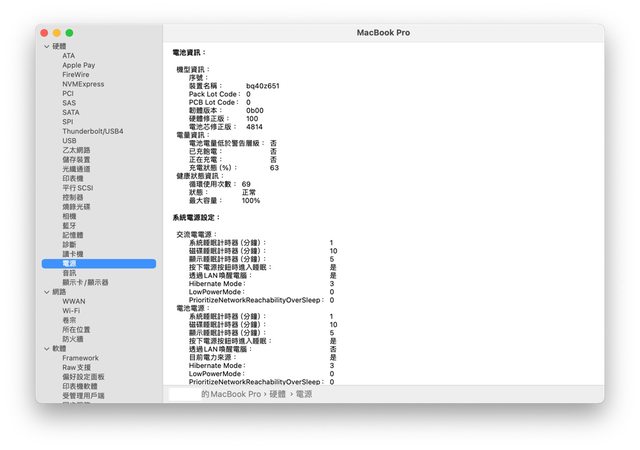This screenshot has width=640, height=450.
Task: Select 讀卡機 in the sidebar
Action: tap(73, 254)
